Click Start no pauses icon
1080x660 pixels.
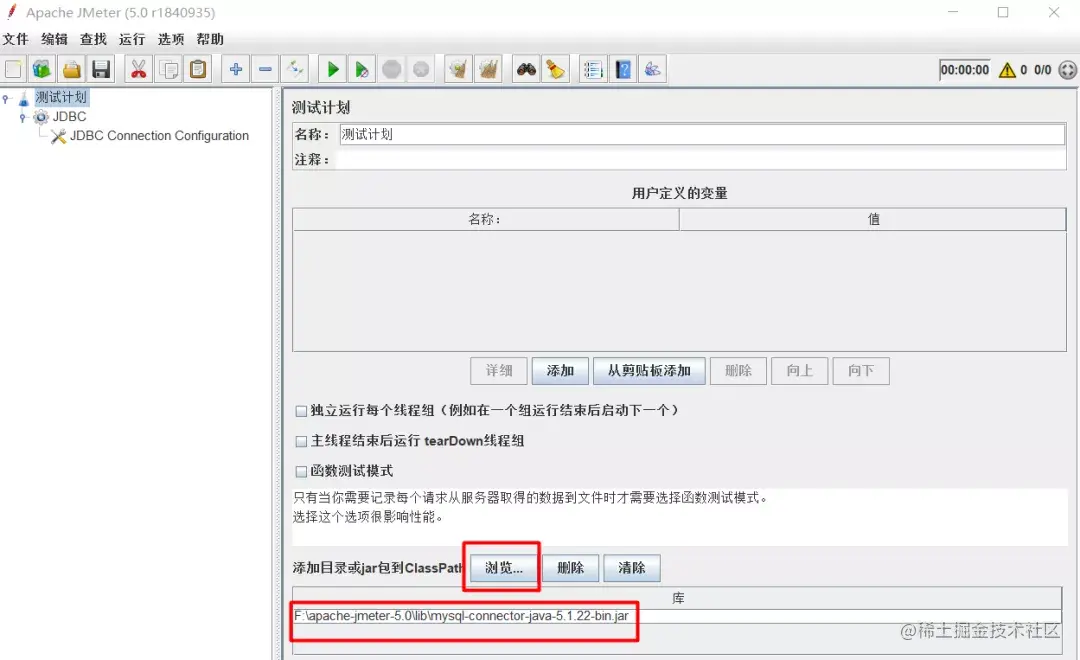point(362,69)
